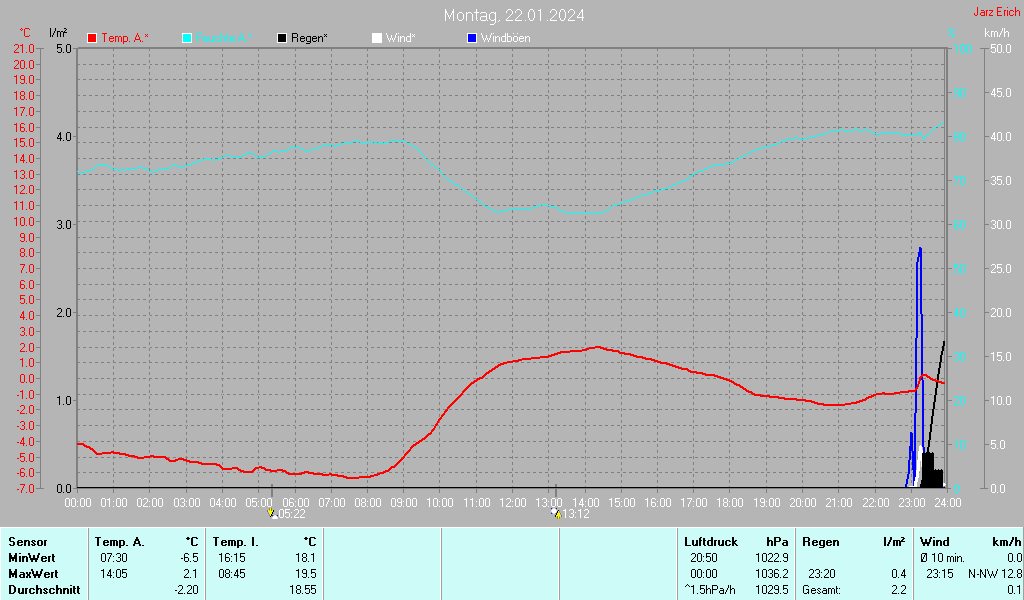Click the blue wind gust peak spike

(919, 250)
